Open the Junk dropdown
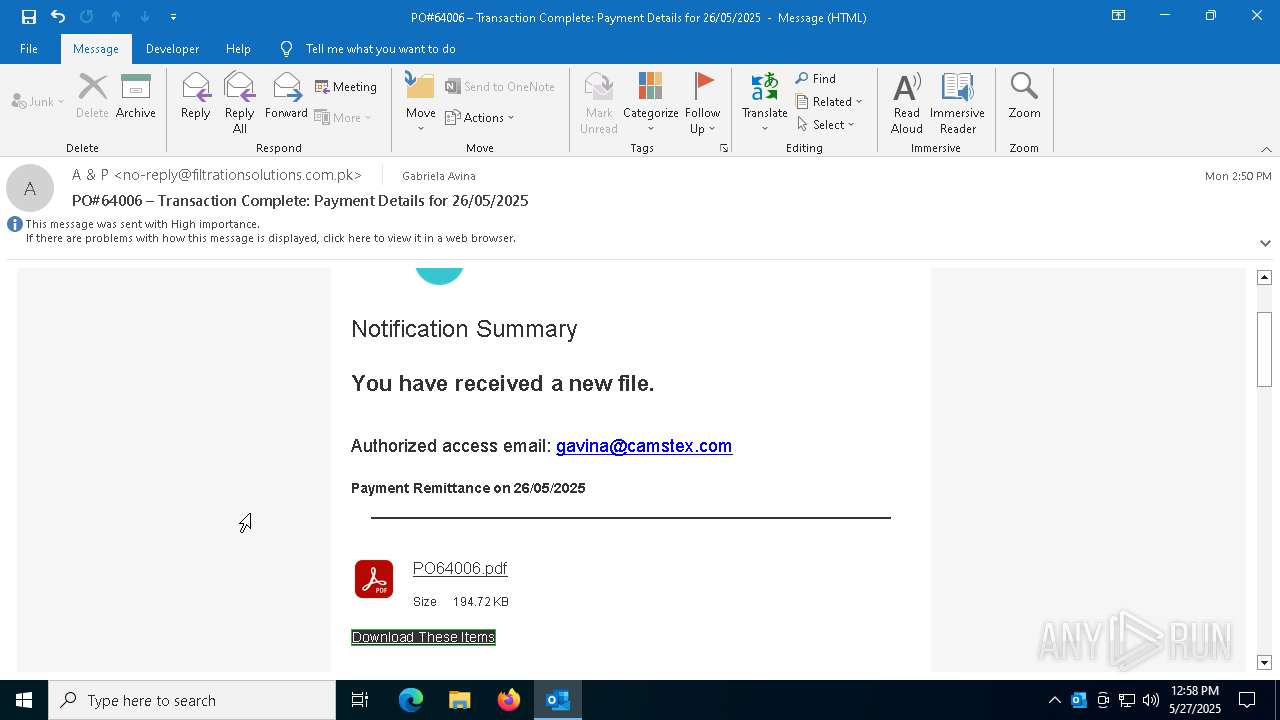The height and width of the screenshot is (720, 1280). click(38, 101)
